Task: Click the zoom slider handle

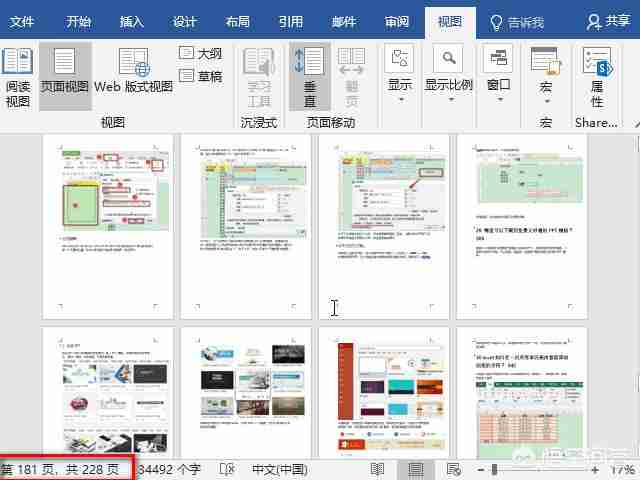Action: (494, 470)
